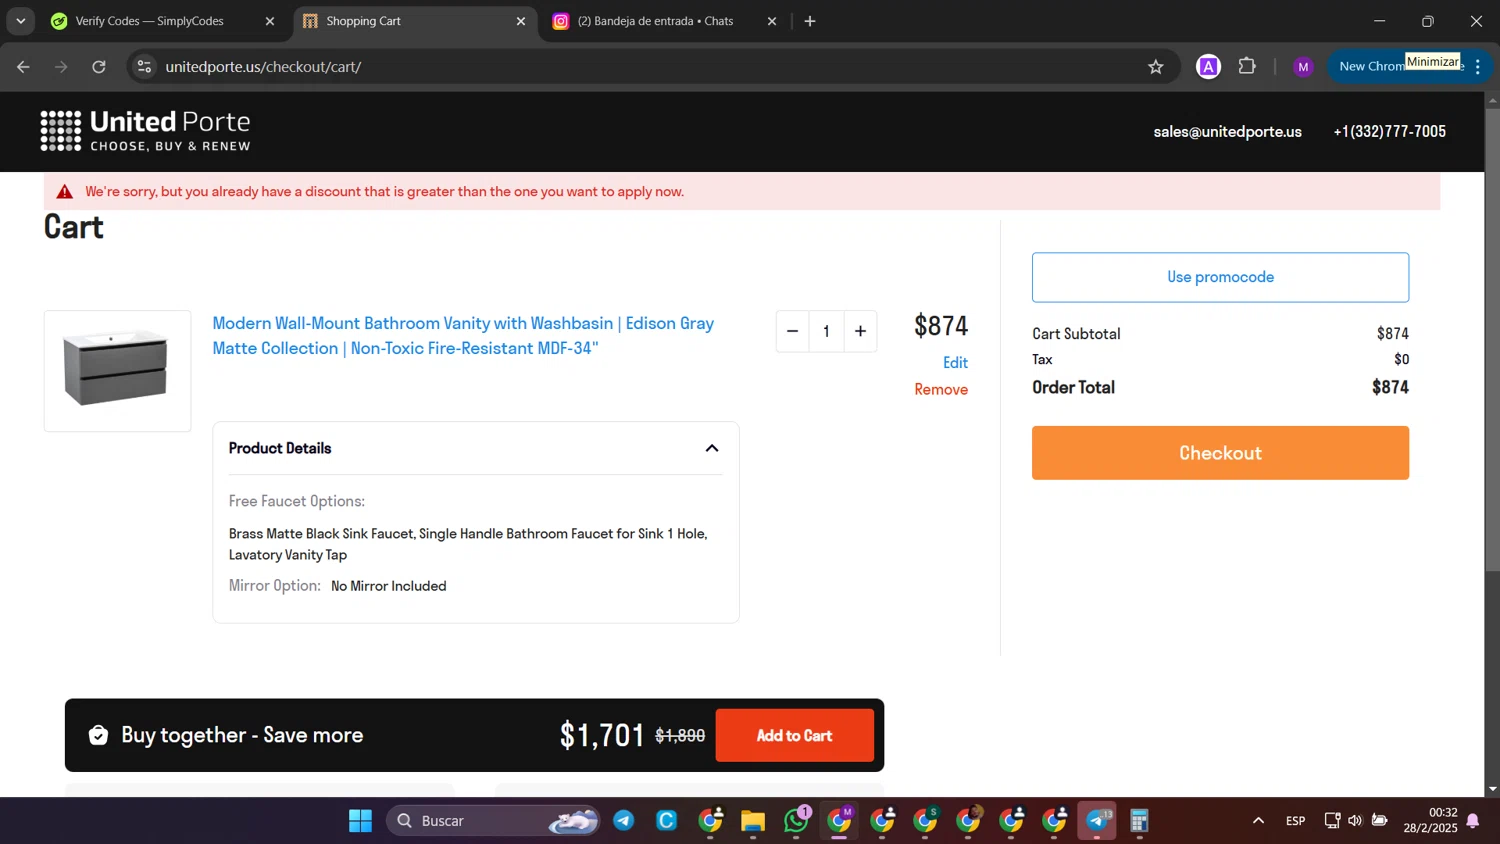Image resolution: width=1500 pixels, height=844 pixels.
Task: Open the Extensions puzzle menu
Action: pyautogui.click(x=1247, y=67)
